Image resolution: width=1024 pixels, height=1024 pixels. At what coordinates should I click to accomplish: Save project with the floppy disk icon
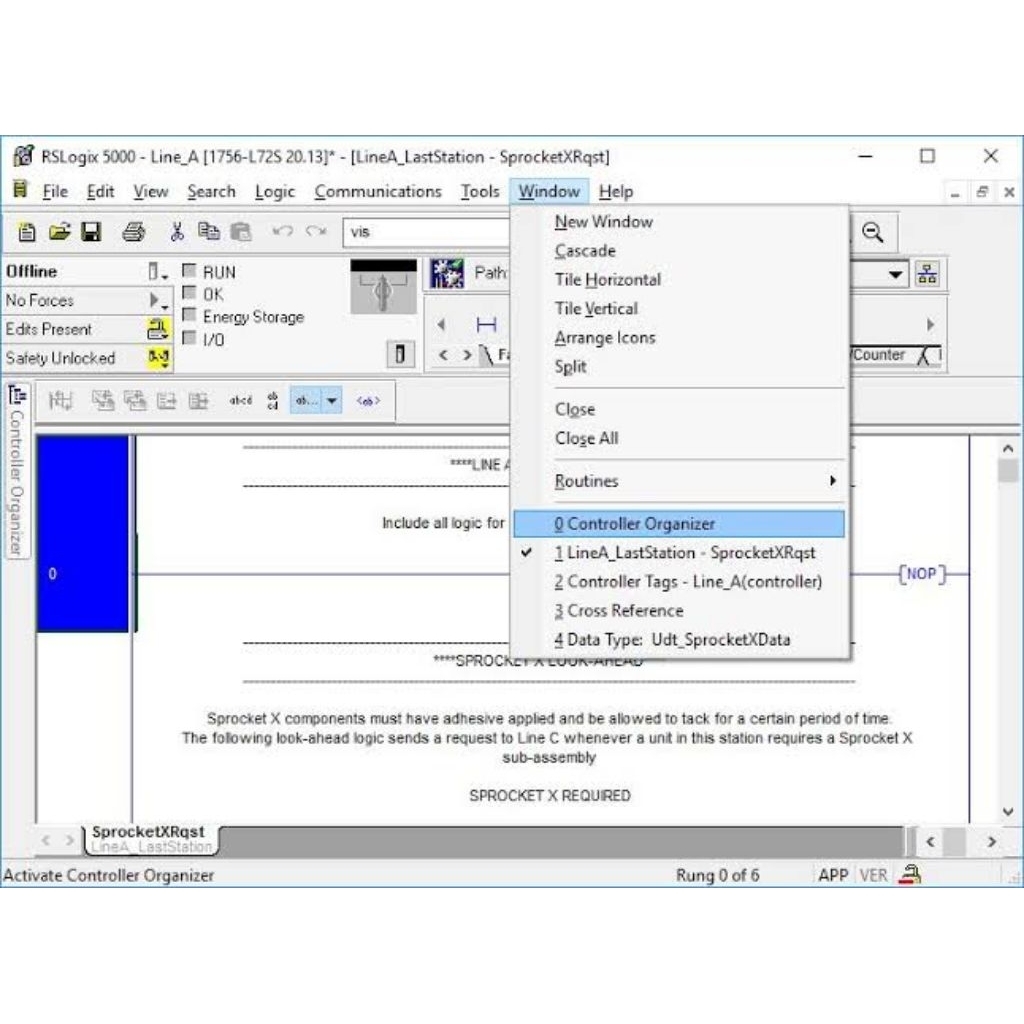(91, 232)
